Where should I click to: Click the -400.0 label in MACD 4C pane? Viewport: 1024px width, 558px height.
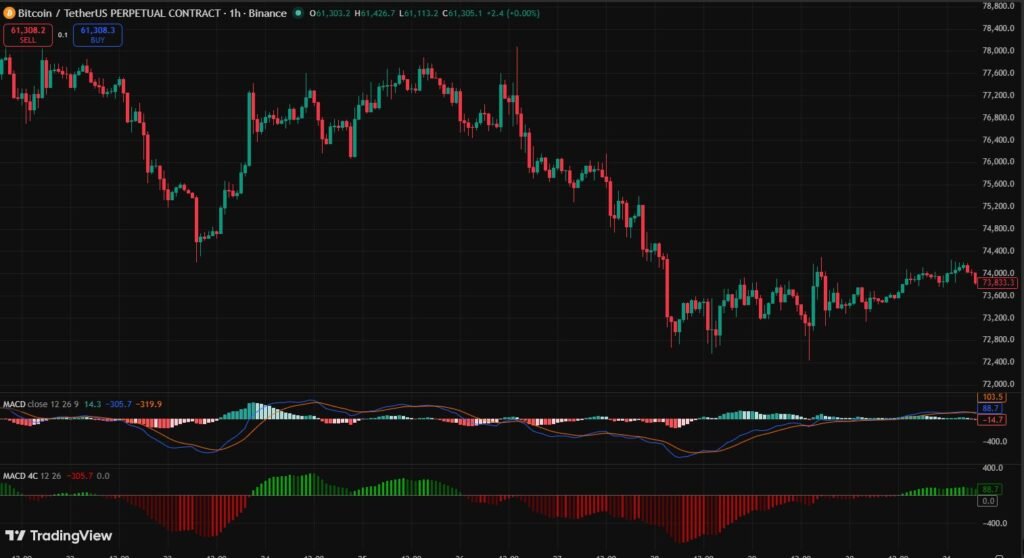993,523
